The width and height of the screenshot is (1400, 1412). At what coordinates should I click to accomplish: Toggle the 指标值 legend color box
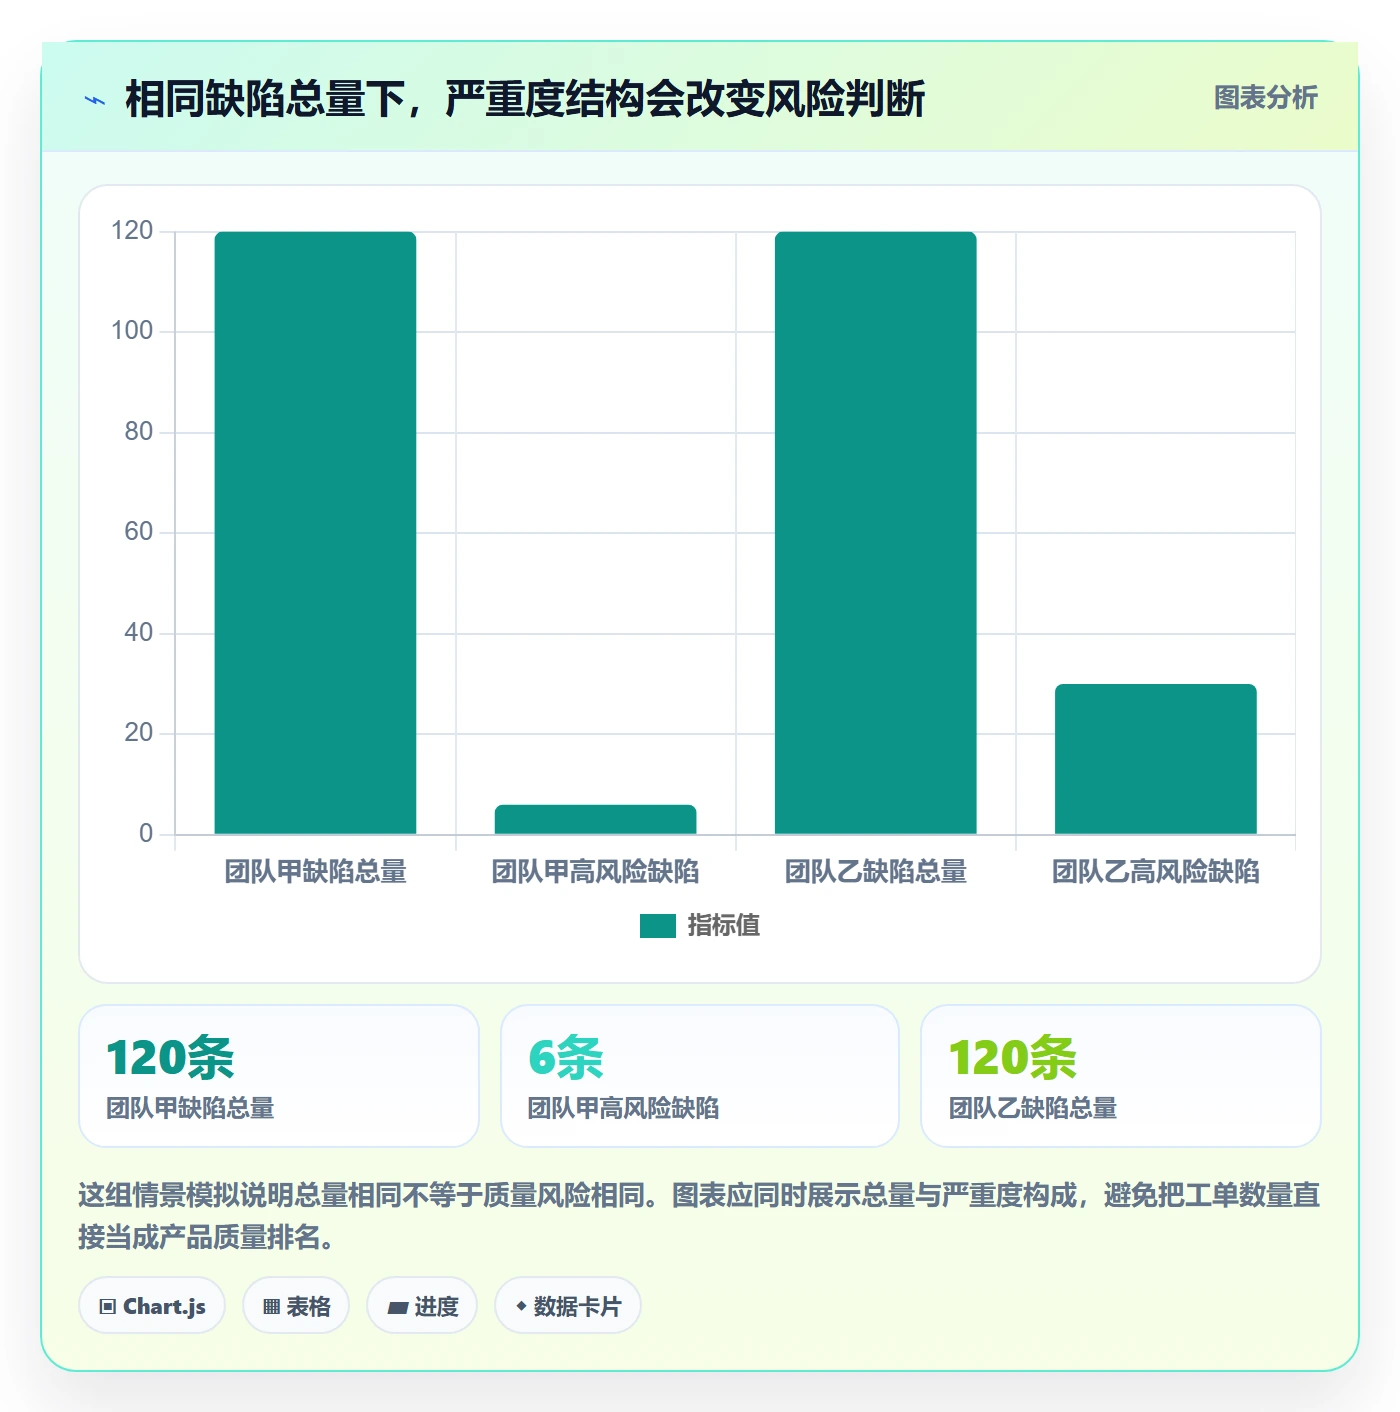pos(658,926)
